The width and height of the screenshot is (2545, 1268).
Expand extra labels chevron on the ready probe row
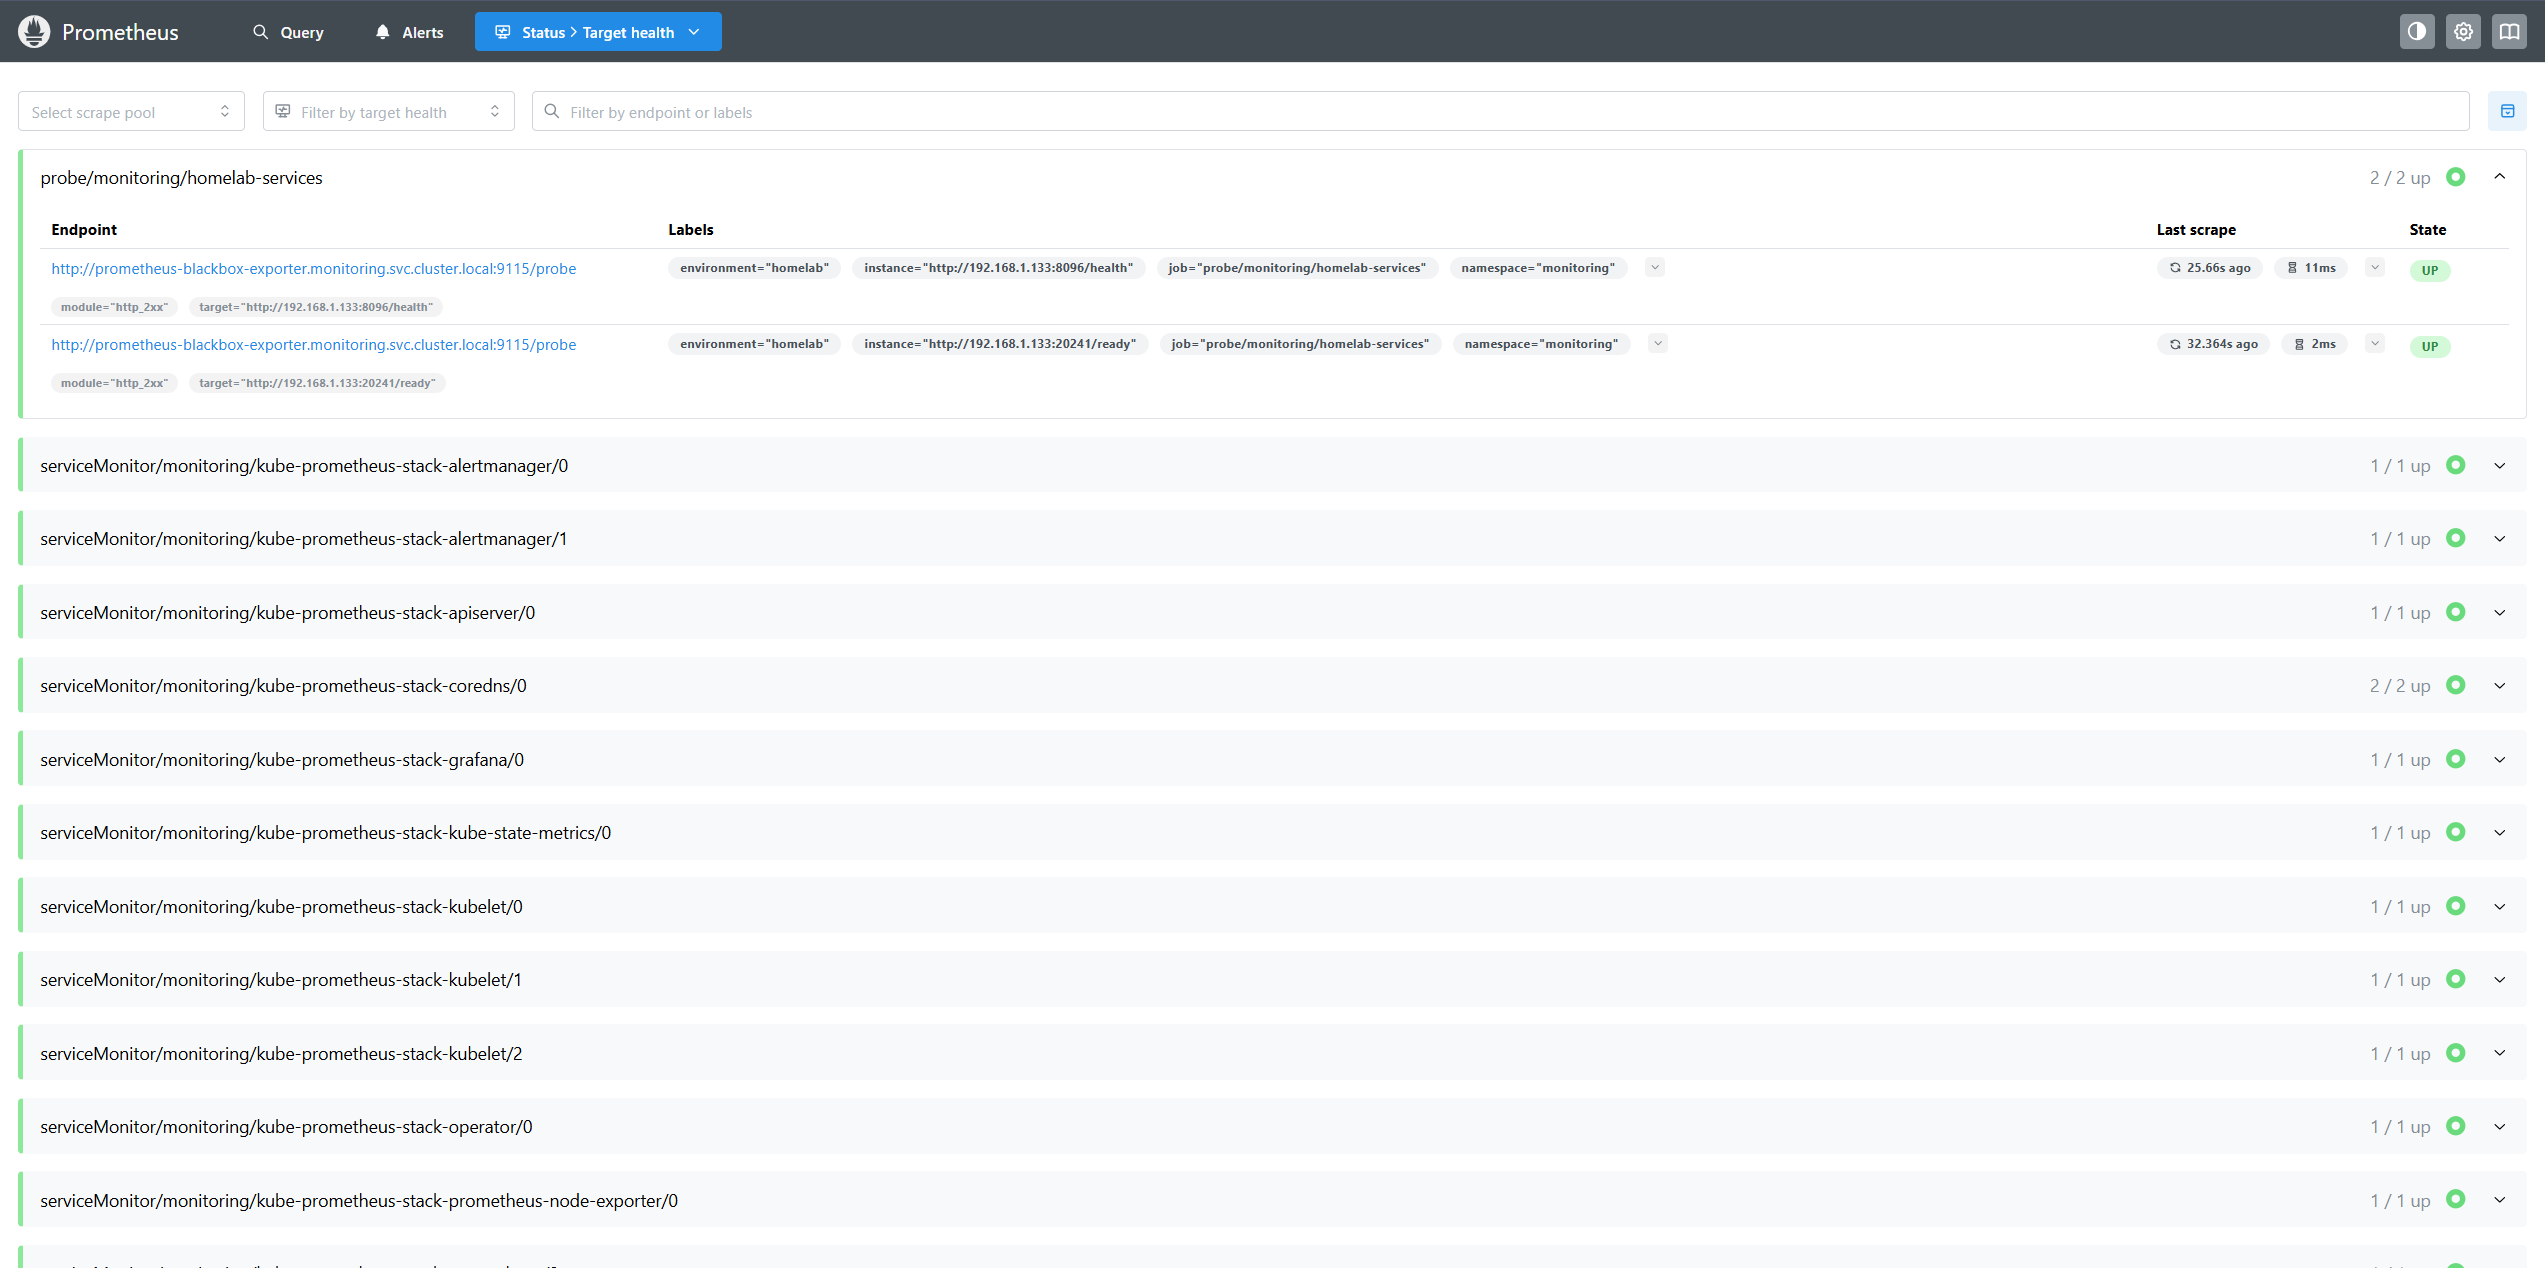(1657, 343)
